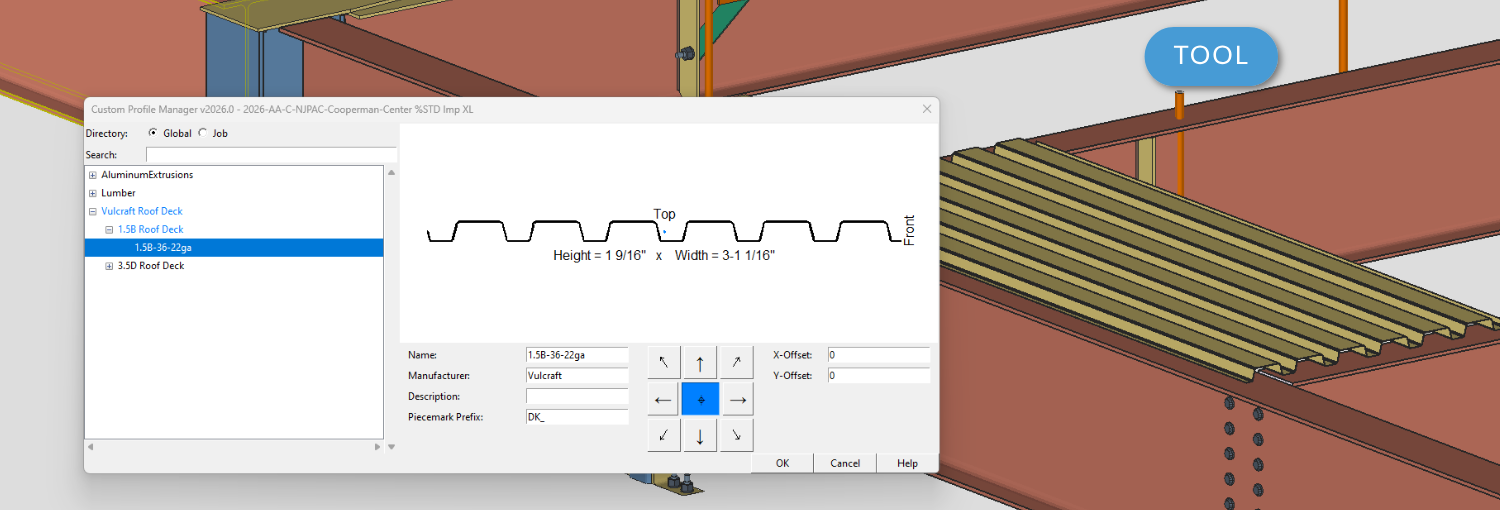Click the down arrow alignment button
The width and height of the screenshot is (1500, 510).
[x=700, y=435]
